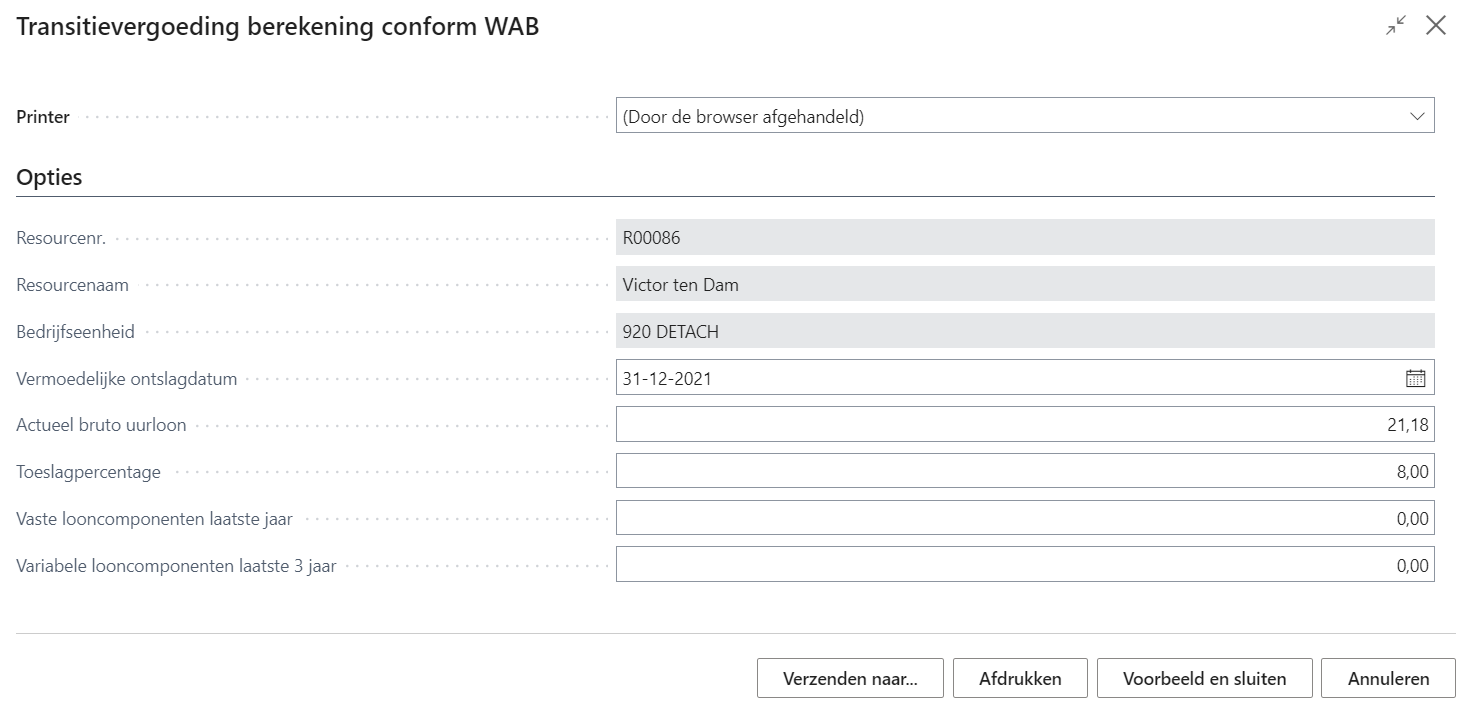
Task: Close the Transitievergoeding dialog
Action: pos(1436,27)
